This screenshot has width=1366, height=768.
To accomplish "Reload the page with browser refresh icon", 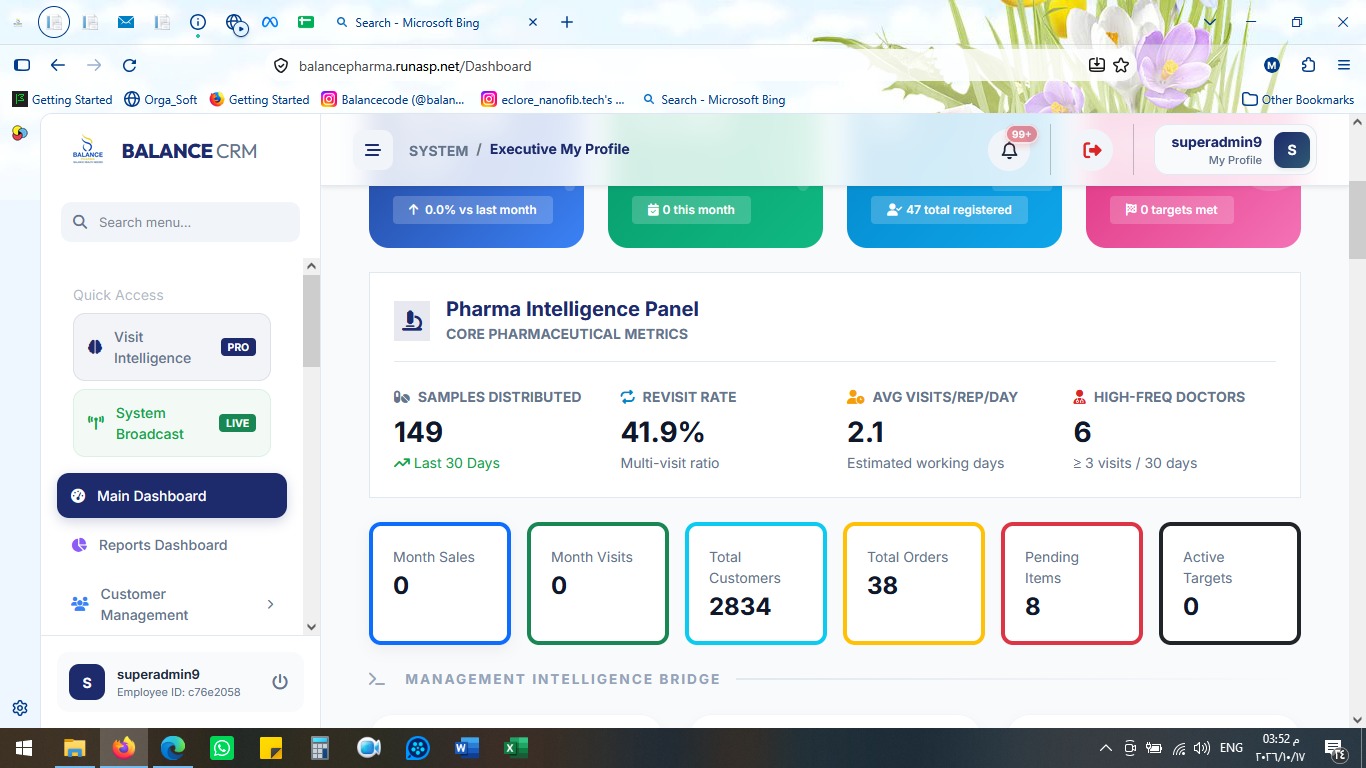I will pyautogui.click(x=129, y=65).
